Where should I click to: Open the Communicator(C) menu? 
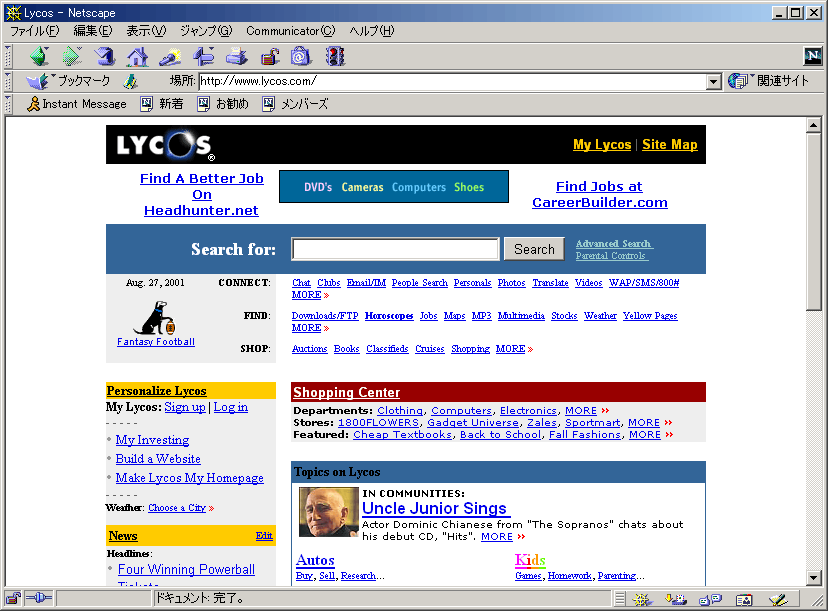tap(290, 31)
